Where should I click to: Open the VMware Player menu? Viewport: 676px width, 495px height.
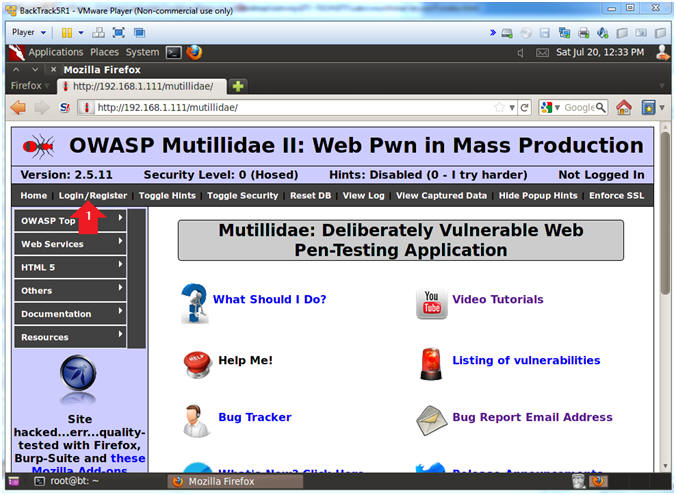(x=28, y=32)
